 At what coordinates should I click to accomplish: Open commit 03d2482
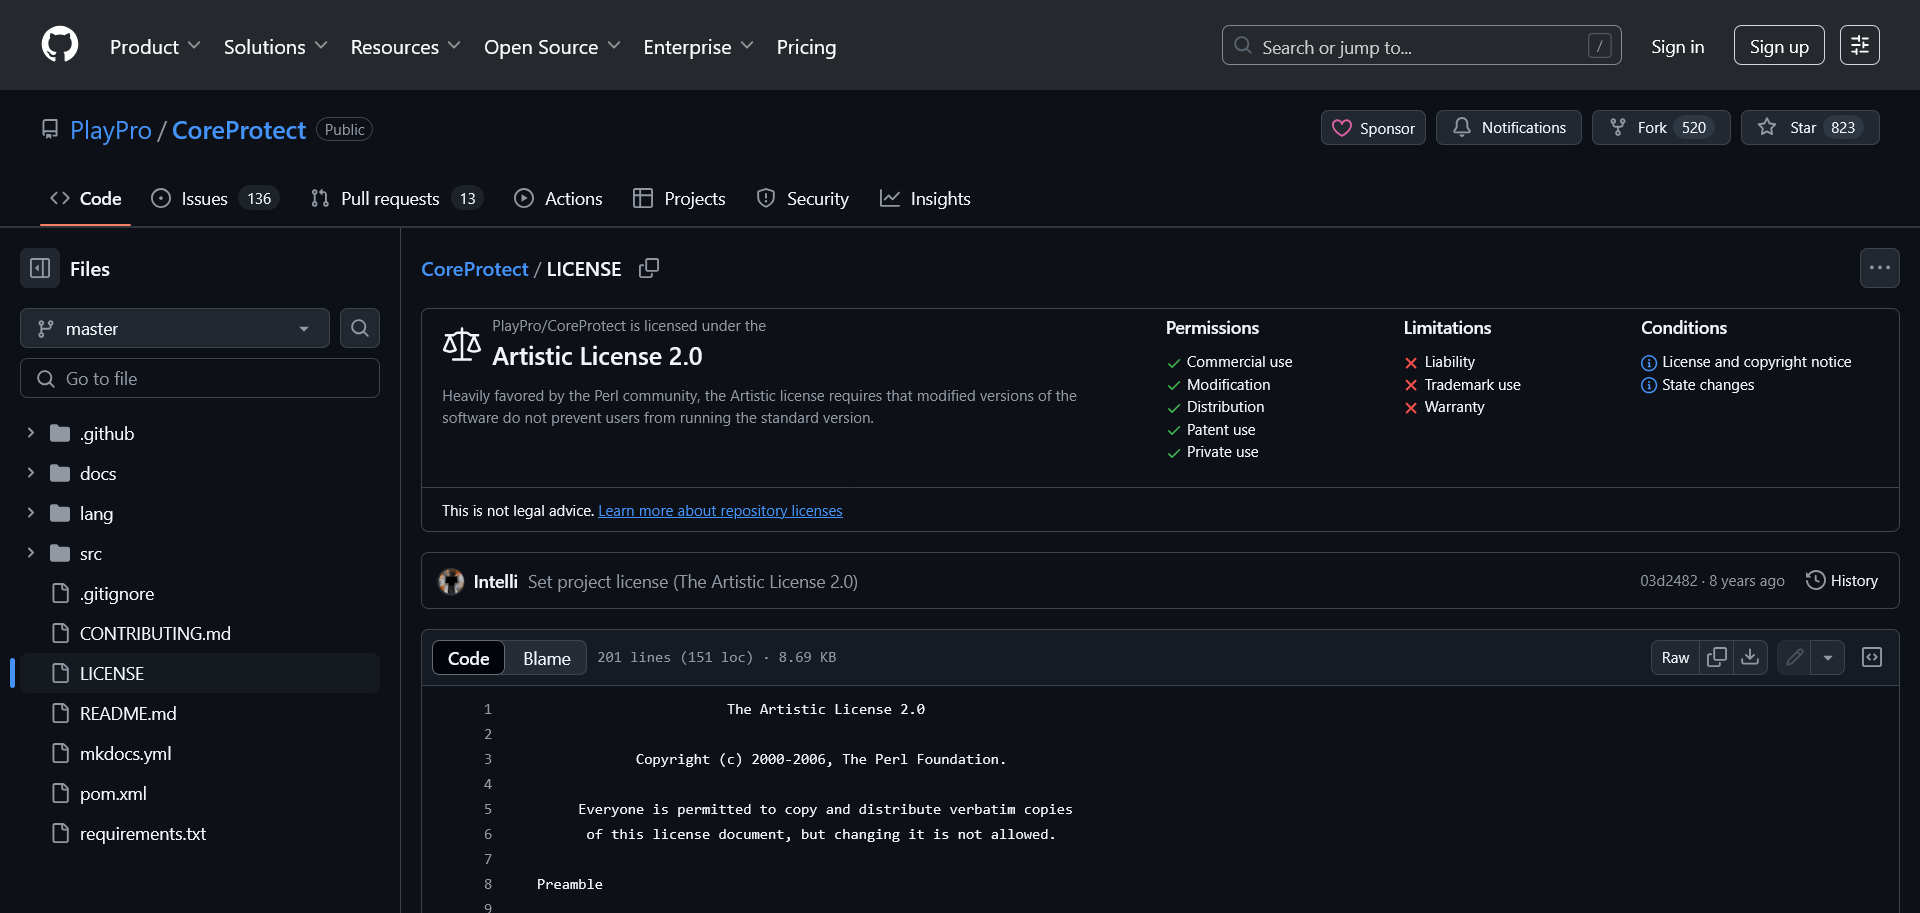[1668, 581]
